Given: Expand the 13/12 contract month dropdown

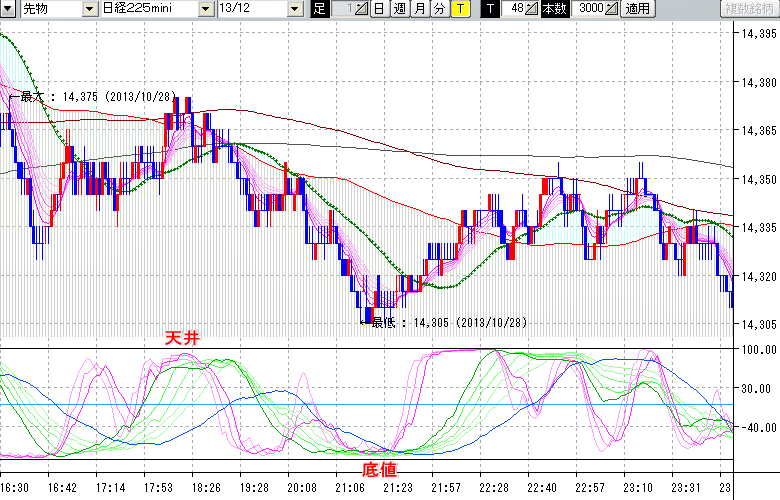Looking at the screenshot, I should click(x=294, y=9).
